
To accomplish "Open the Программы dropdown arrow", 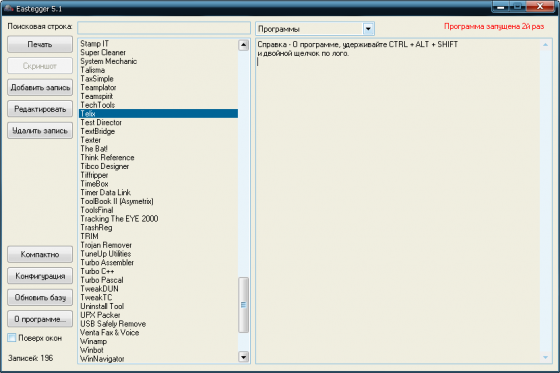I will 368,29.
